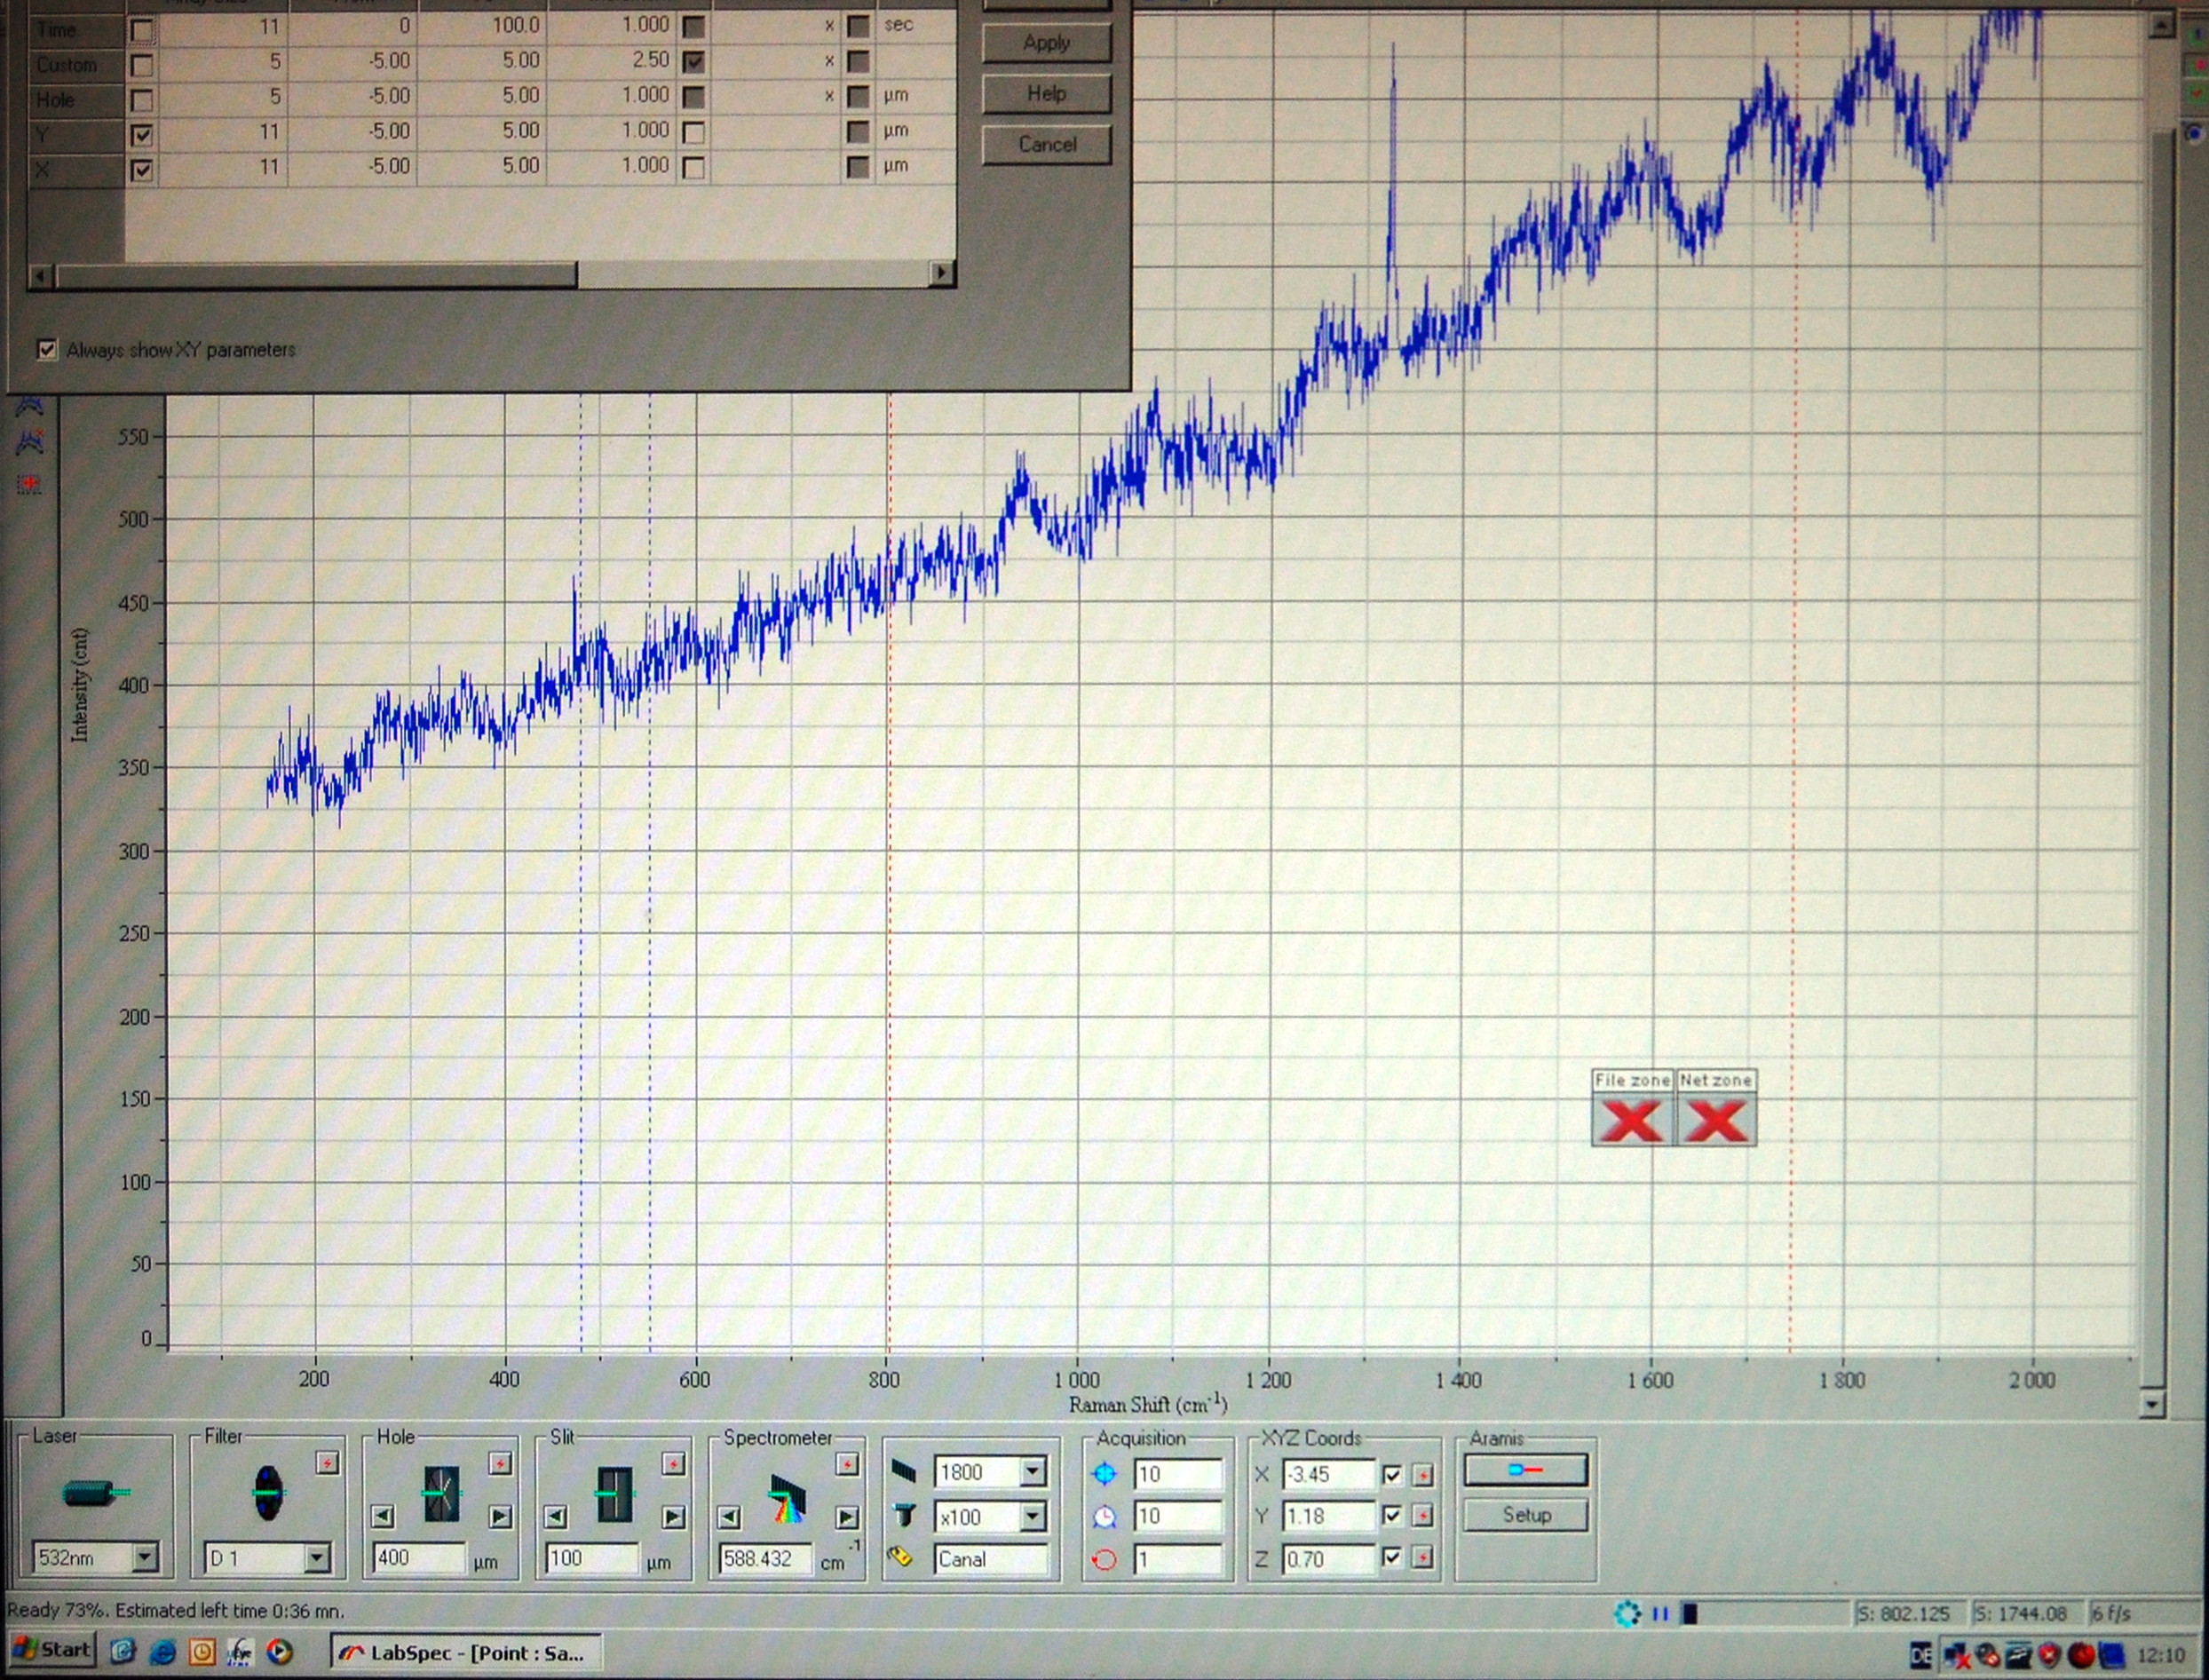Click the red shield security tray icon
Viewport: 2209px width, 1680px height.
2048,1655
